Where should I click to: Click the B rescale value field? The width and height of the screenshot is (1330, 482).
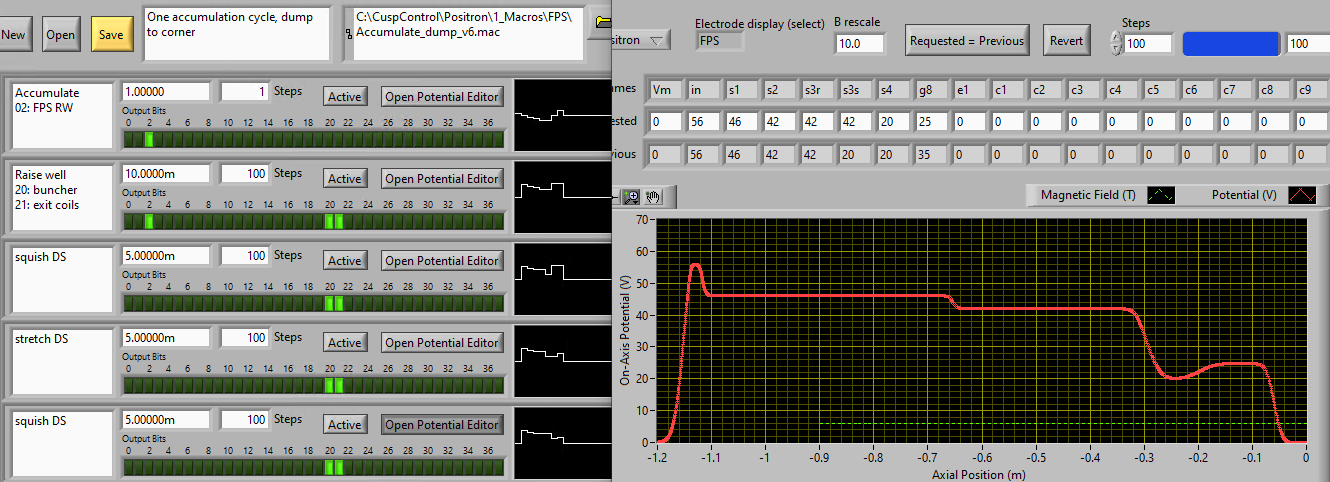coord(860,43)
